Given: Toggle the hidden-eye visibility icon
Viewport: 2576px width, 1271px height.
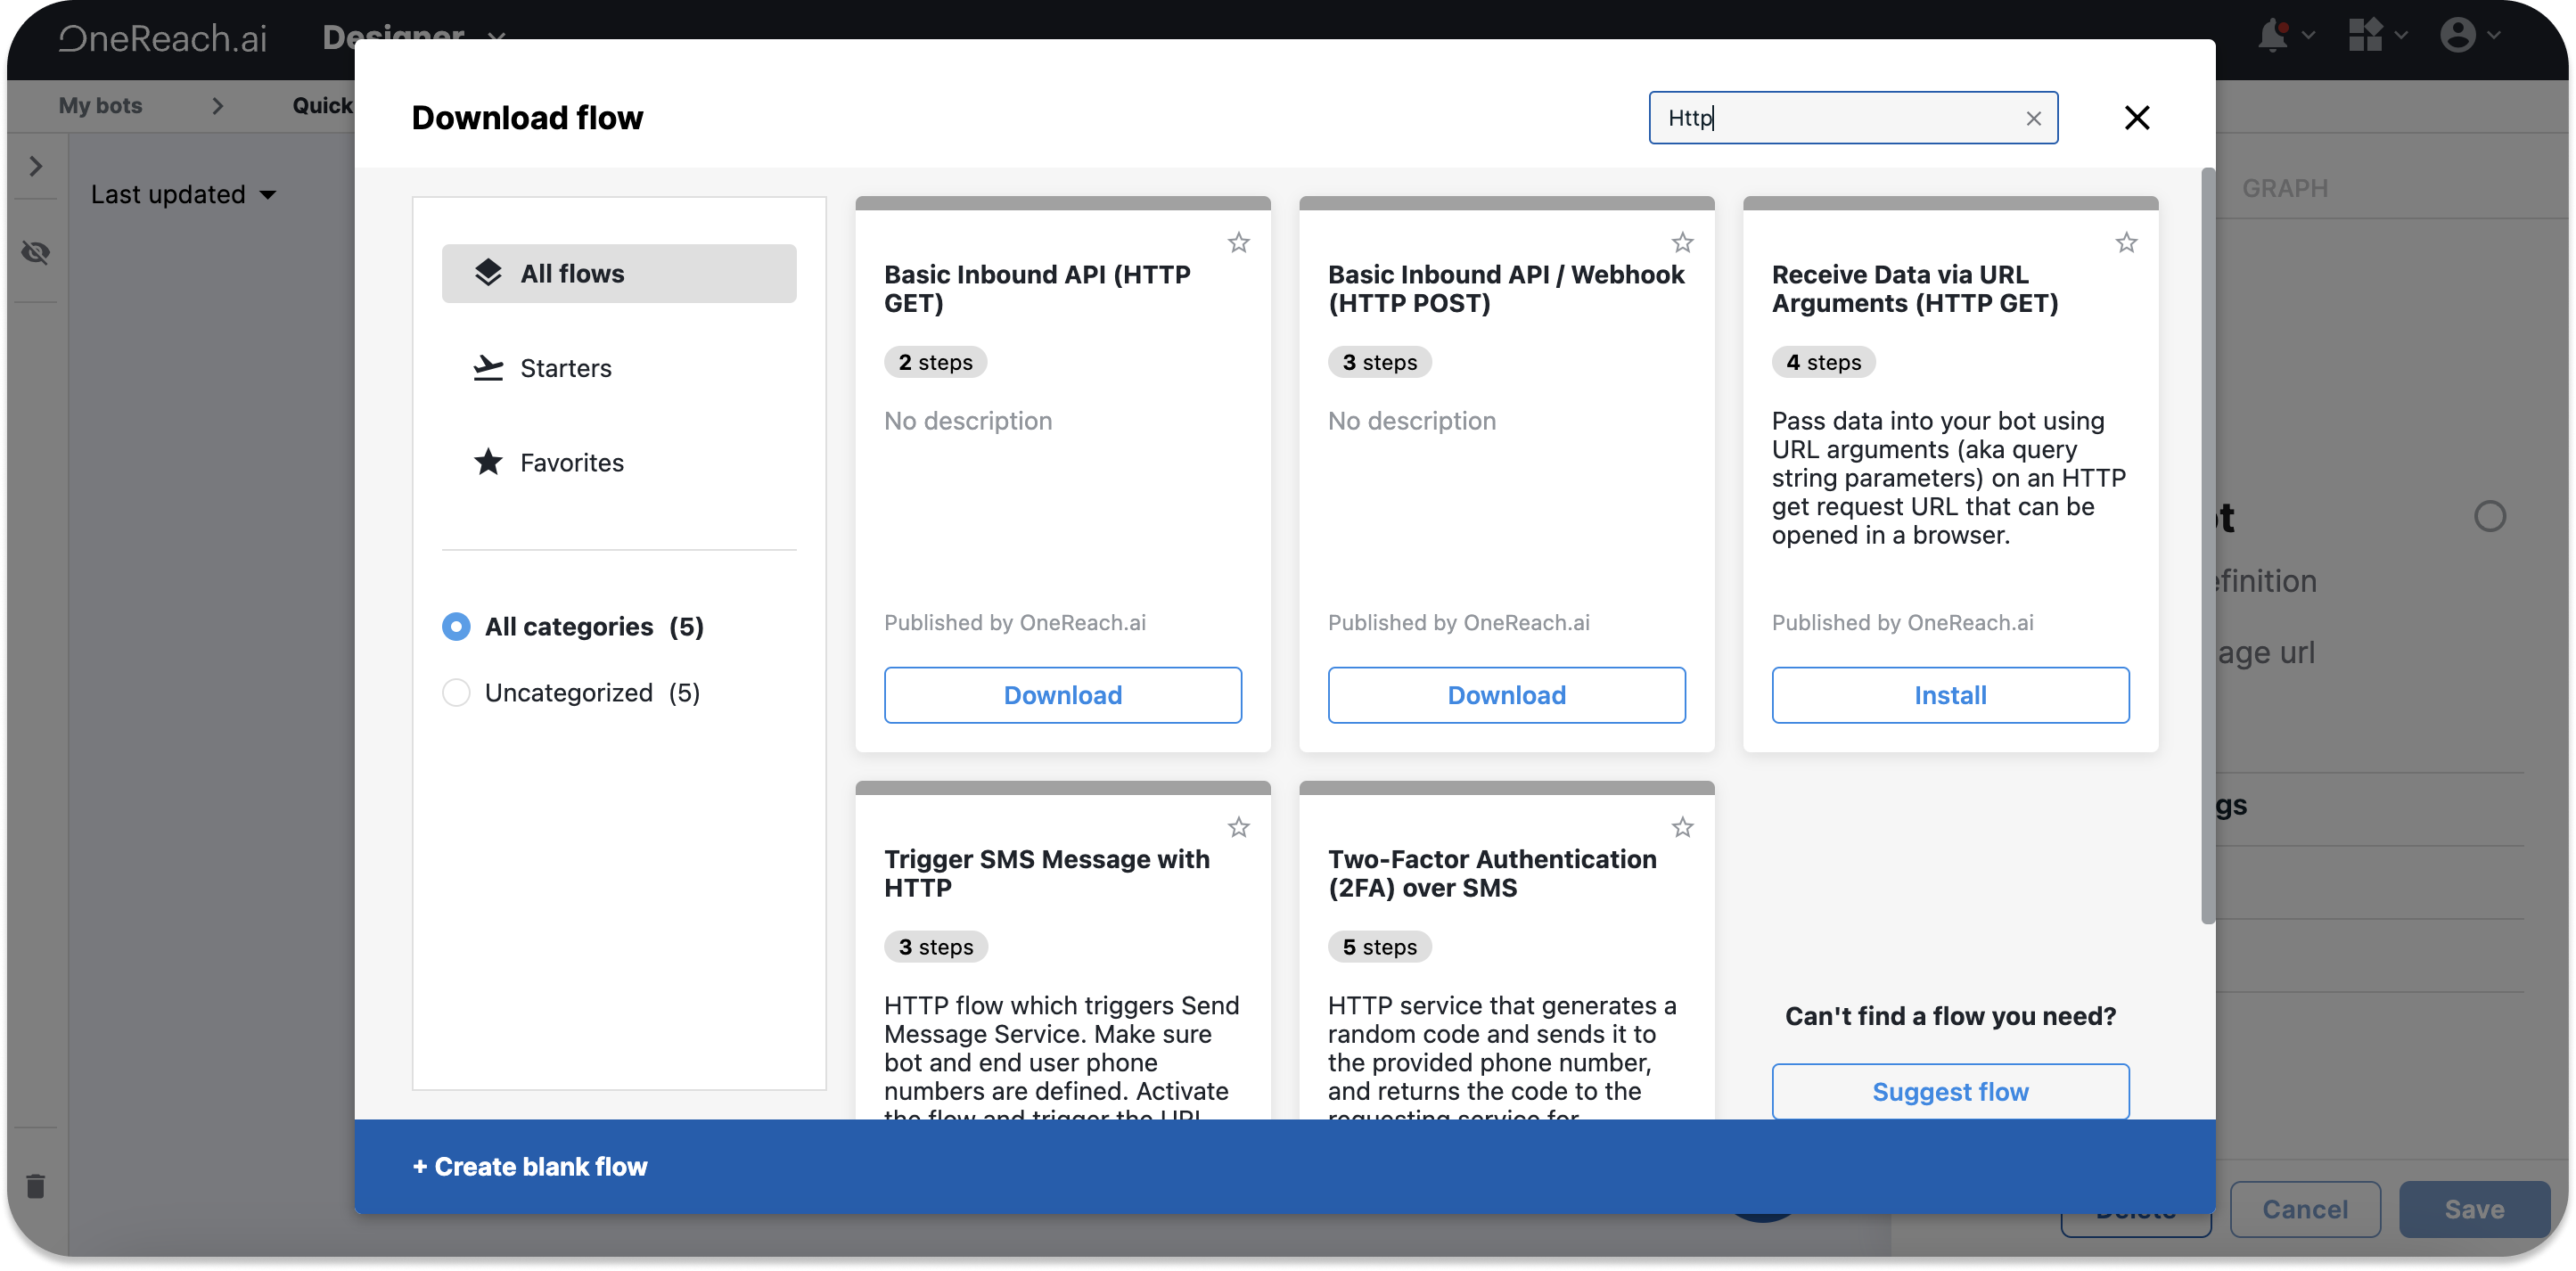Looking at the screenshot, I should [x=36, y=252].
